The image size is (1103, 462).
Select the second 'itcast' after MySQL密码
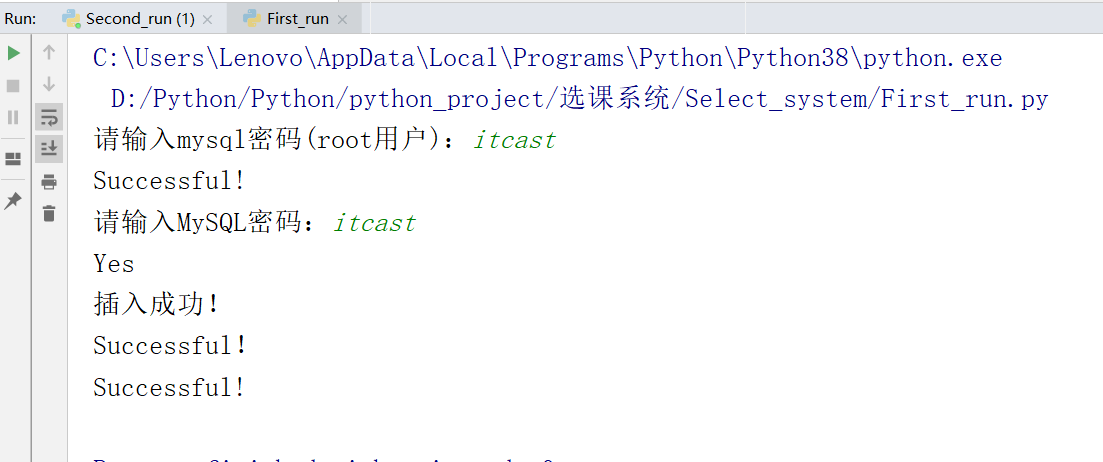click(375, 224)
